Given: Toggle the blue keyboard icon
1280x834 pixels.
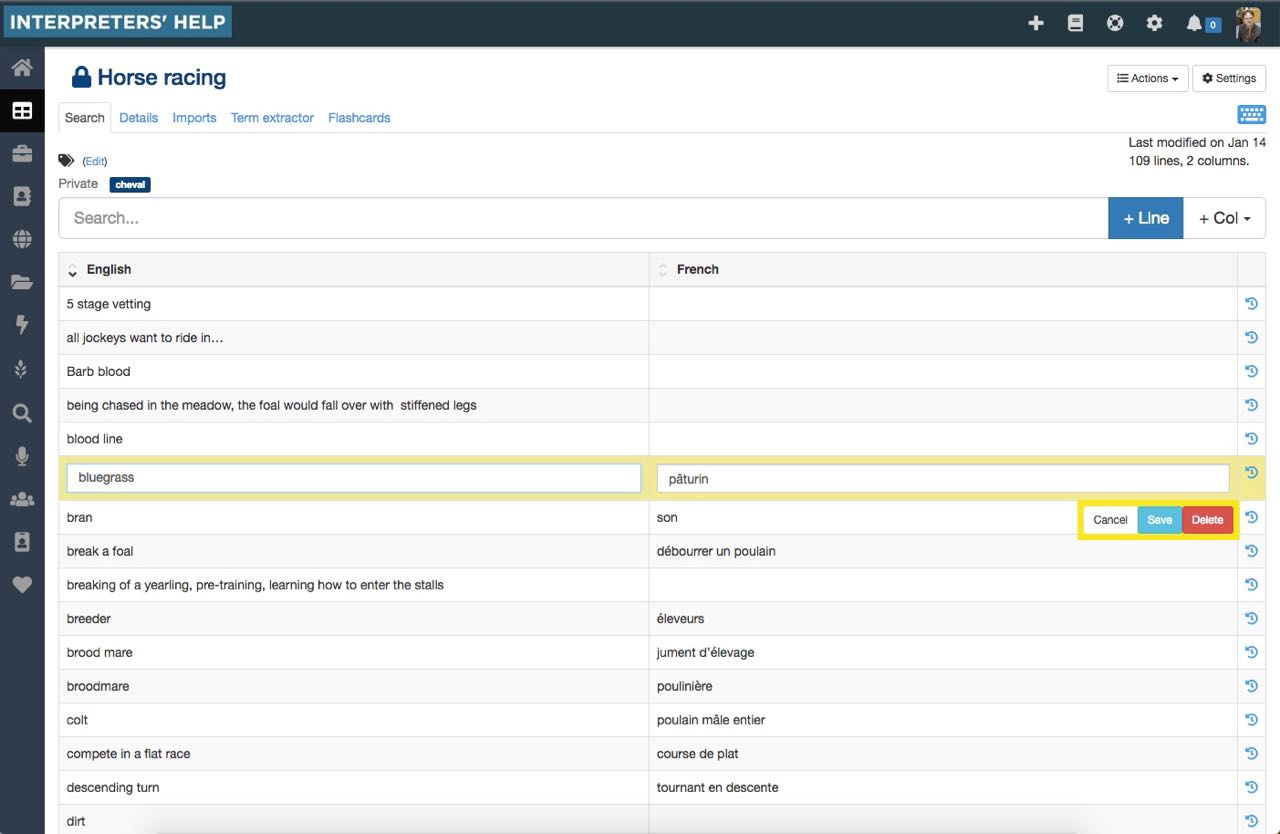Looking at the screenshot, I should tap(1251, 114).
